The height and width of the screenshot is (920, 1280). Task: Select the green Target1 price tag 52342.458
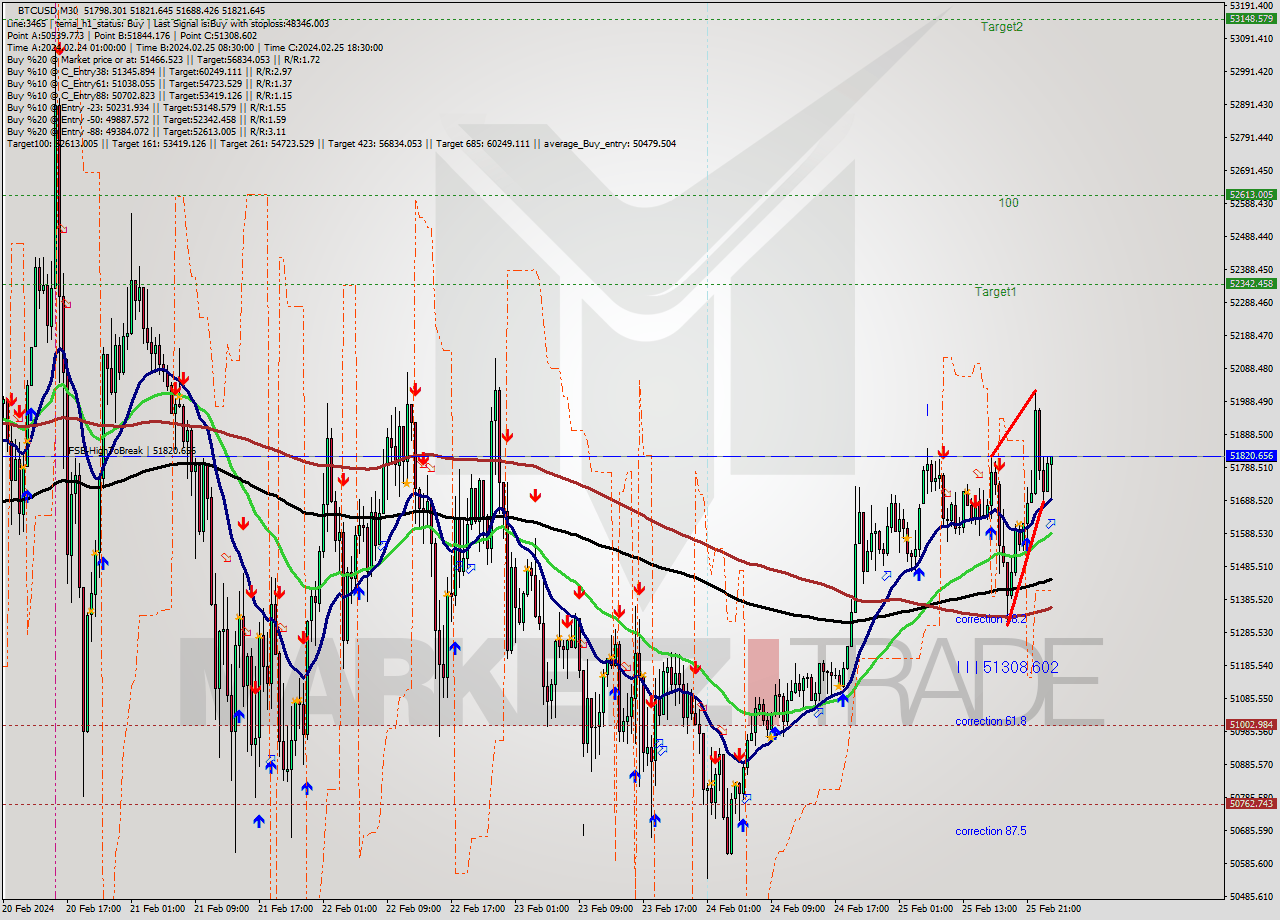click(1250, 284)
